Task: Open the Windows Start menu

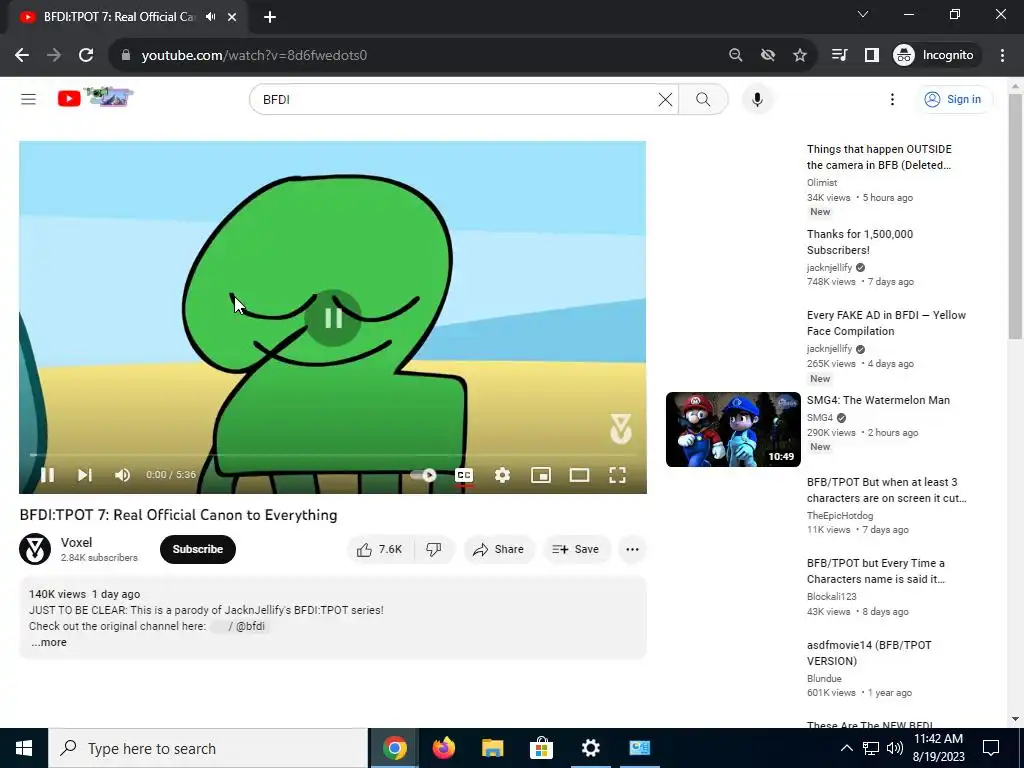Action: click(x=24, y=748)
